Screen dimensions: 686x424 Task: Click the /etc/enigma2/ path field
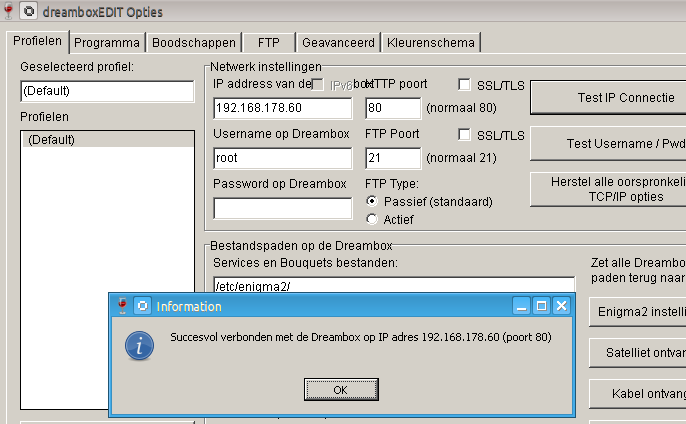tap(394, 285)
